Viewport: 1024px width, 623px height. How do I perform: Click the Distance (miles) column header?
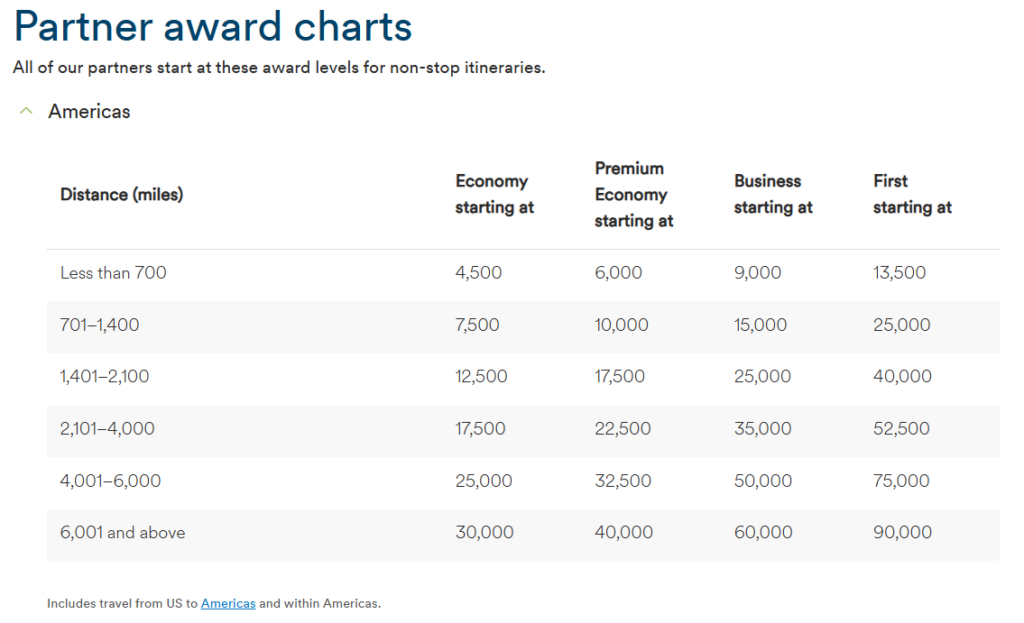pyautogui.click(x=121, y=194)
